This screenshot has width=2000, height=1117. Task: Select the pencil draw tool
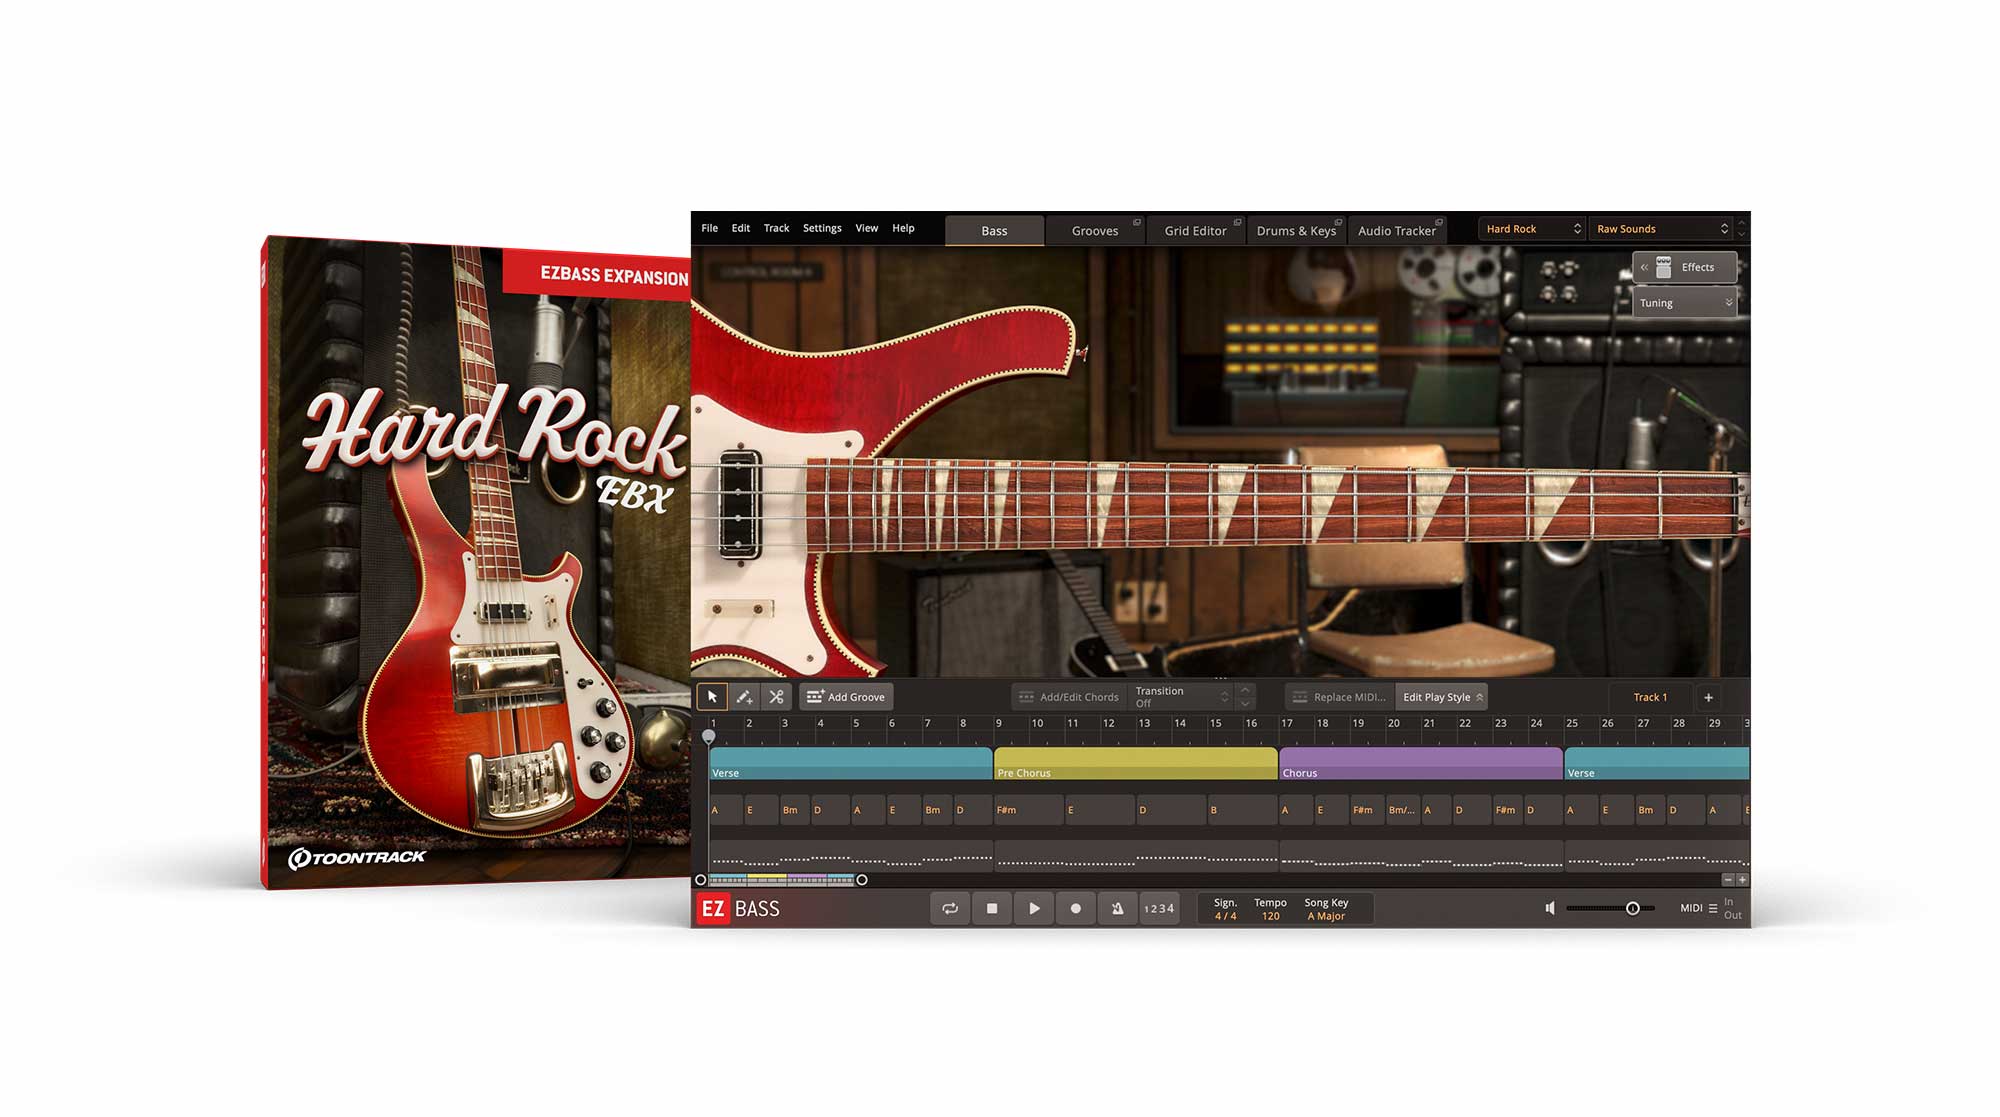click(x=744, y=697)
